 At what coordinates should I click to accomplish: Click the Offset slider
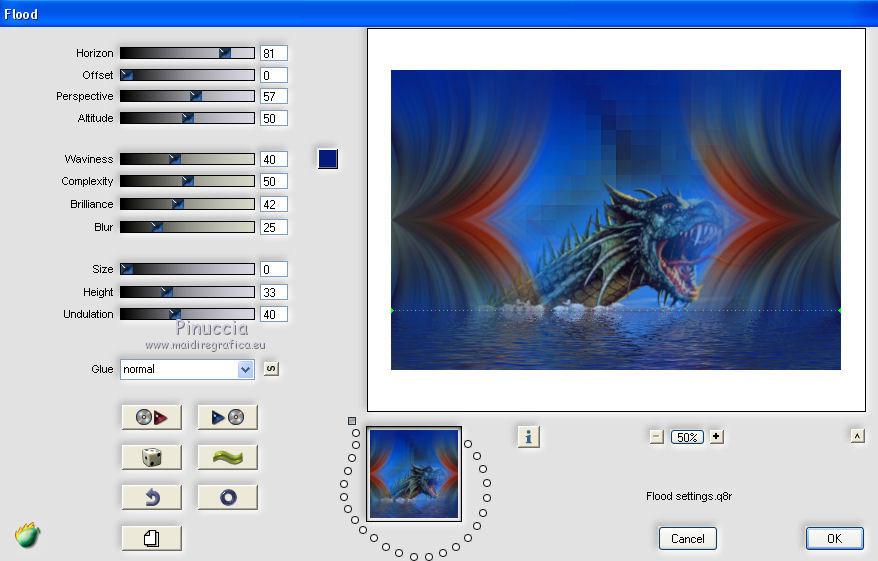click(187, 75)
